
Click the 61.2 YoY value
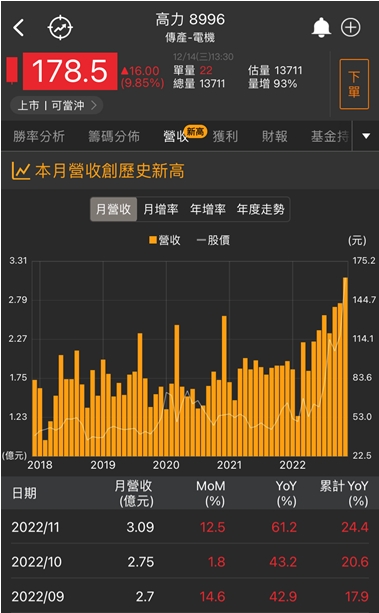pos(284,527)
